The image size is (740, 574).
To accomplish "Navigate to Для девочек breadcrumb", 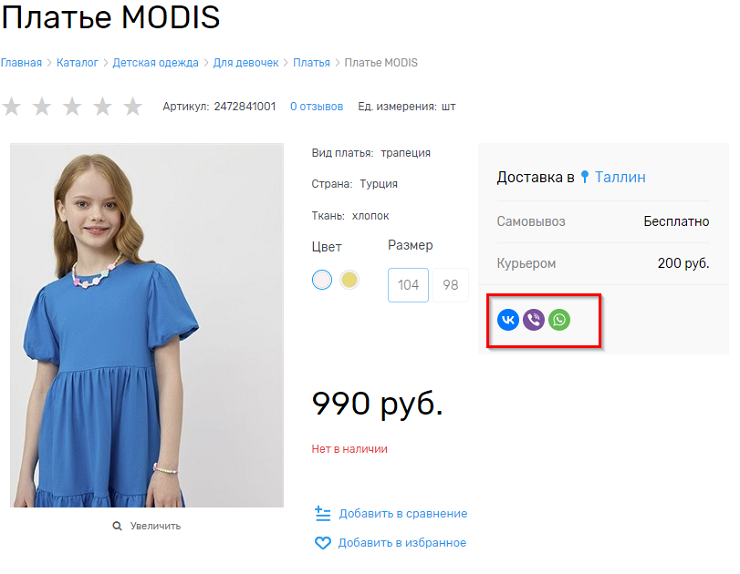I will coord(246,62).
